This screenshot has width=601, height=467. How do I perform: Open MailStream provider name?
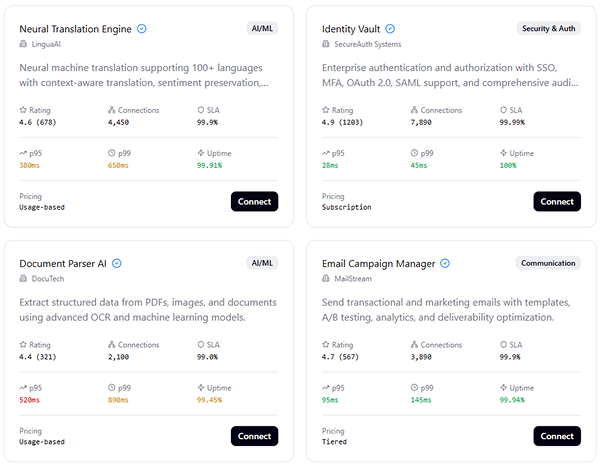tap(353, 279)
